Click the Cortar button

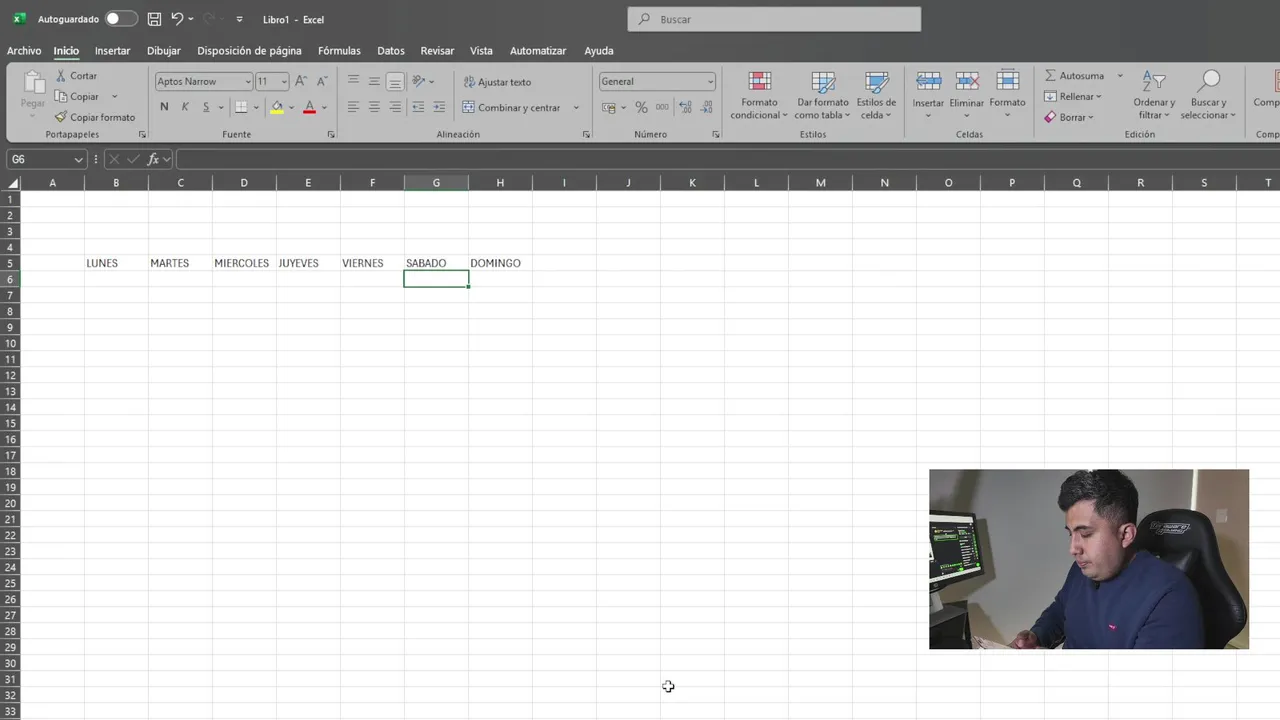tap(77, 76)
